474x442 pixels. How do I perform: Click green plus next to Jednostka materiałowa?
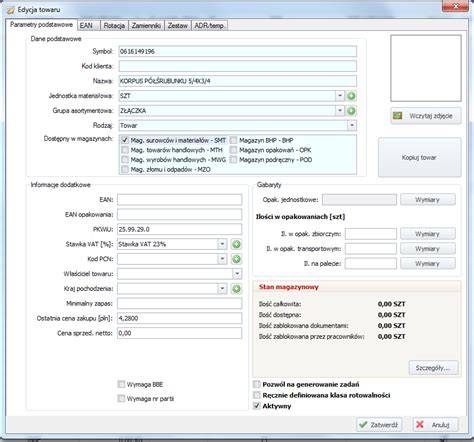coord(351,96)
